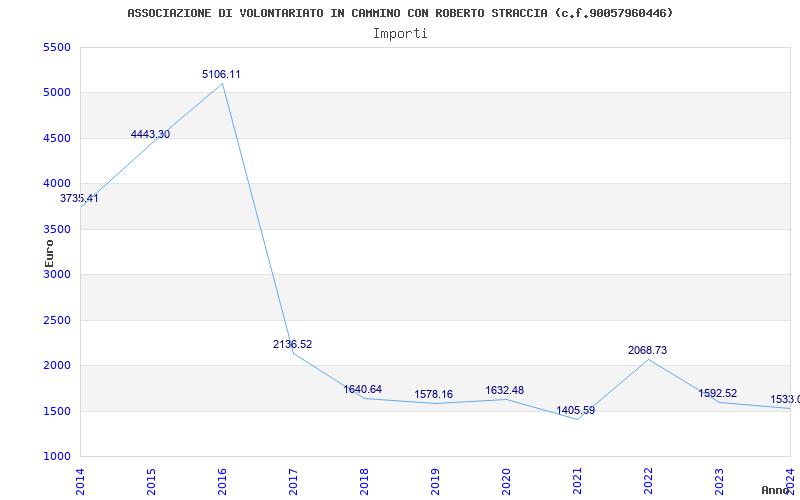This screenshot has height=500, width=800.
Task: Click the chart title ASSOCIAZIONE DI VOLONTARIATO
Action: [x=400, y=13]
